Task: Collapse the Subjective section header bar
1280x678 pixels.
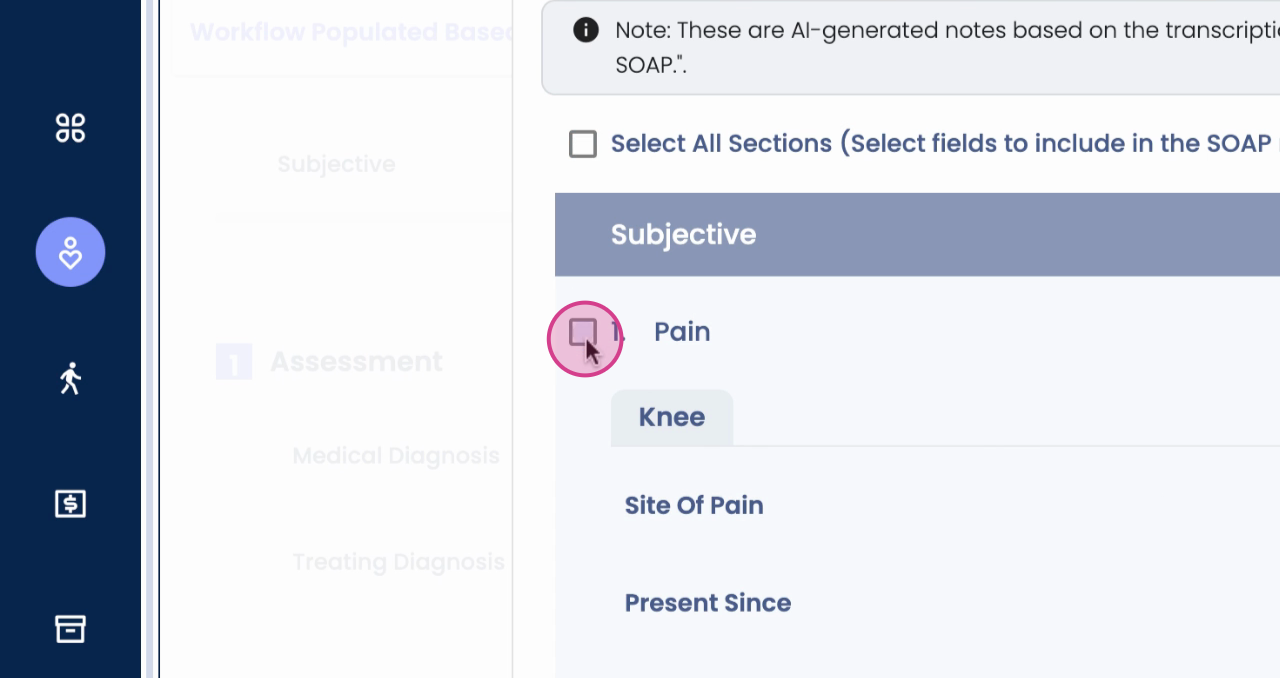Action: click(x=917, y=234)
